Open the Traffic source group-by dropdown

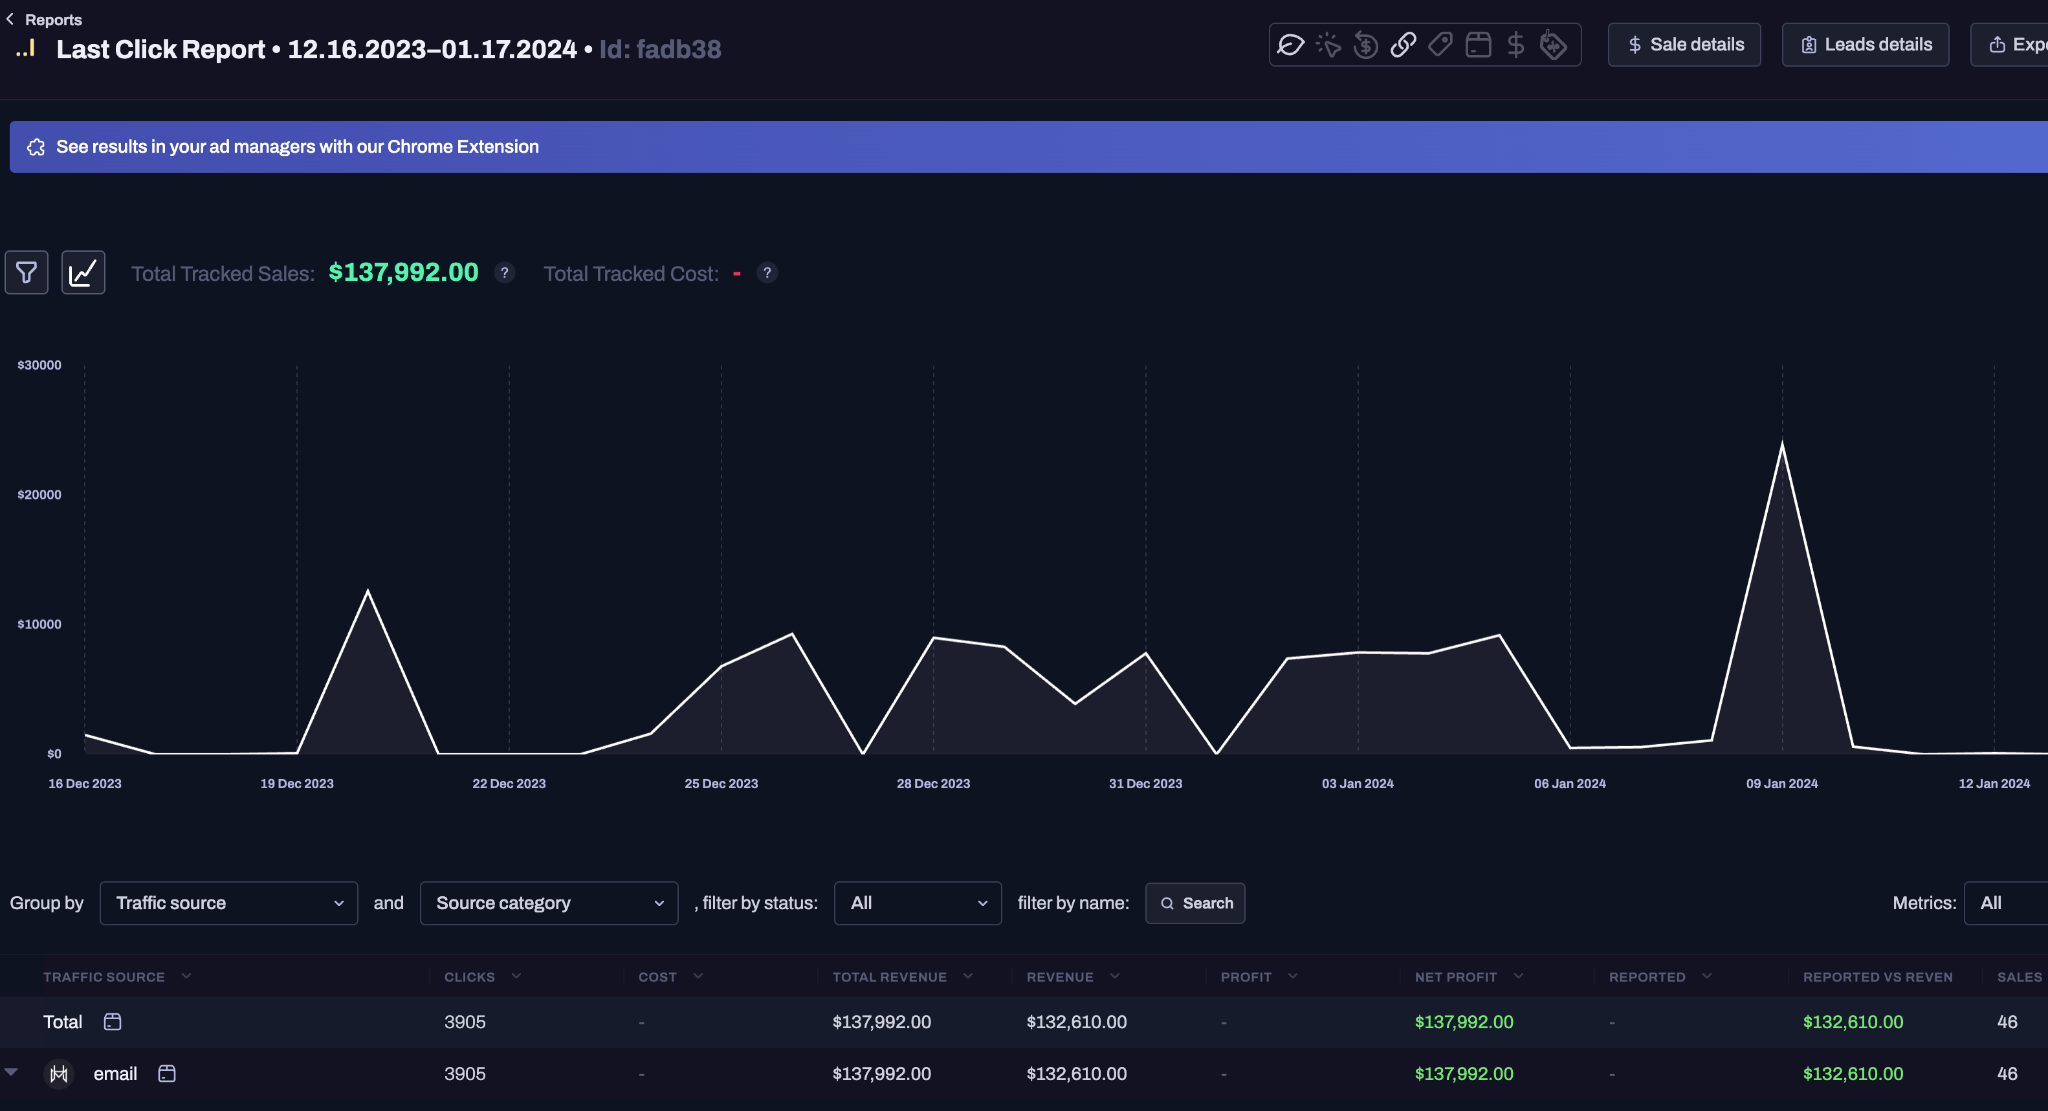pyautogui.click(x=229, y=903)
